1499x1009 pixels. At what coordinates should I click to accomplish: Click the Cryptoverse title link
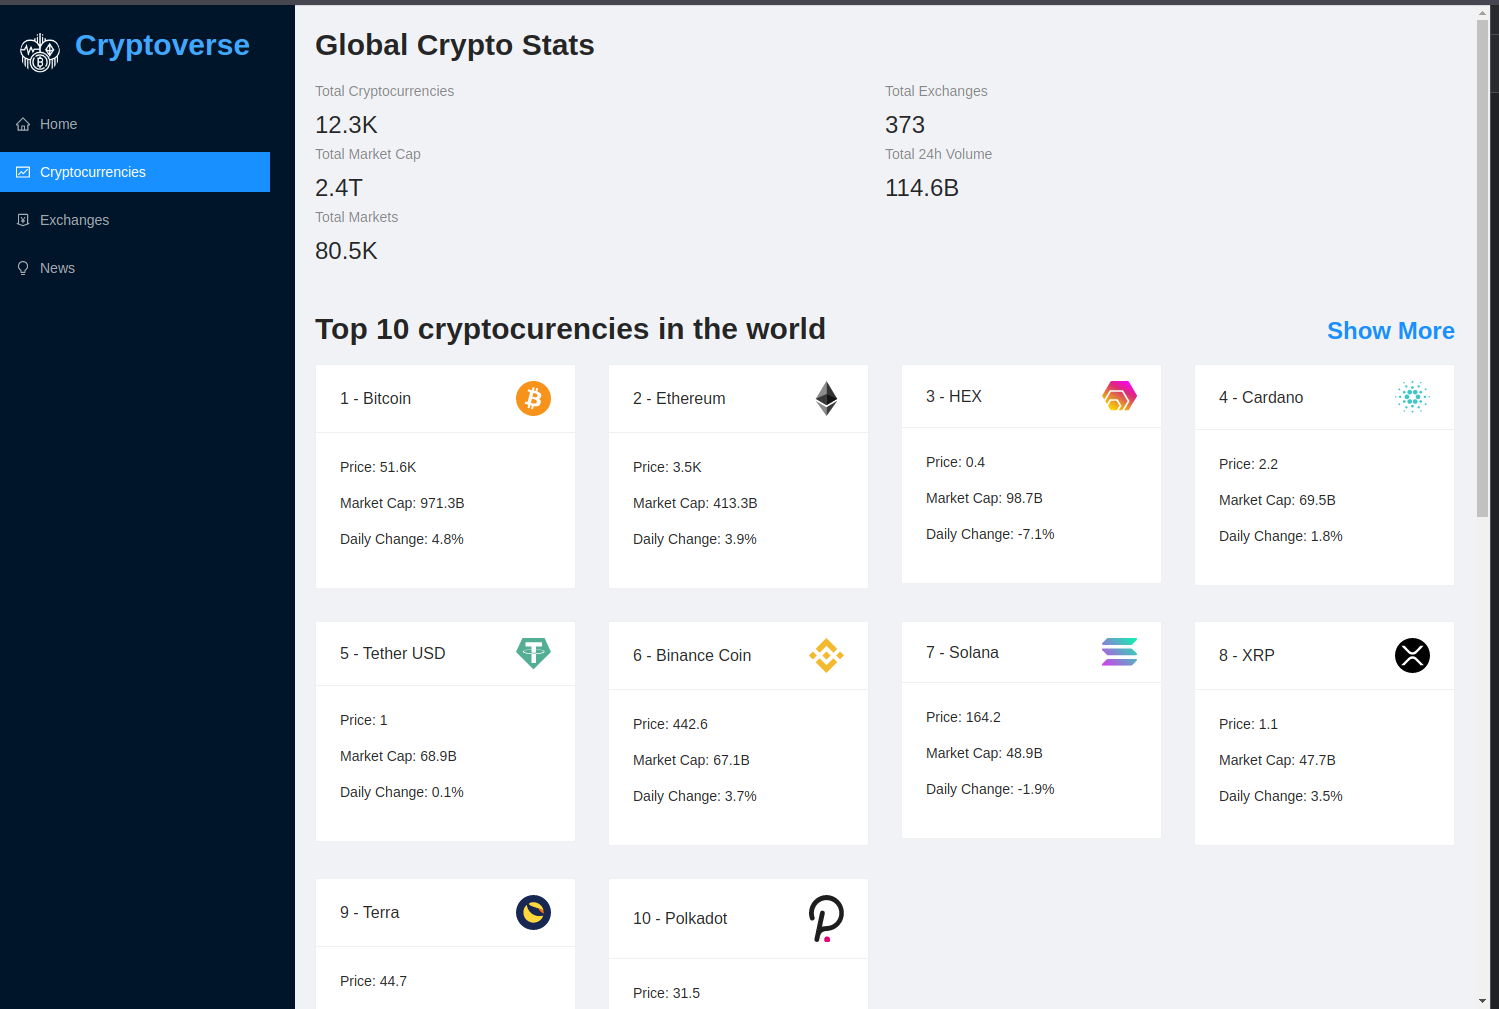click(162, 45)
